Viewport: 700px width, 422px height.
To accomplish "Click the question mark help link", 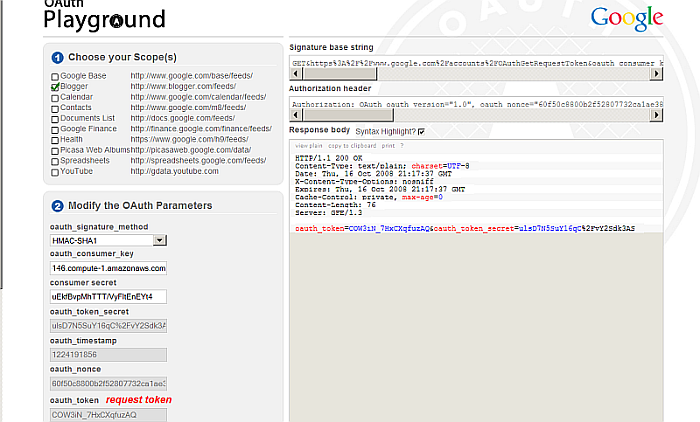I will 402,146.
